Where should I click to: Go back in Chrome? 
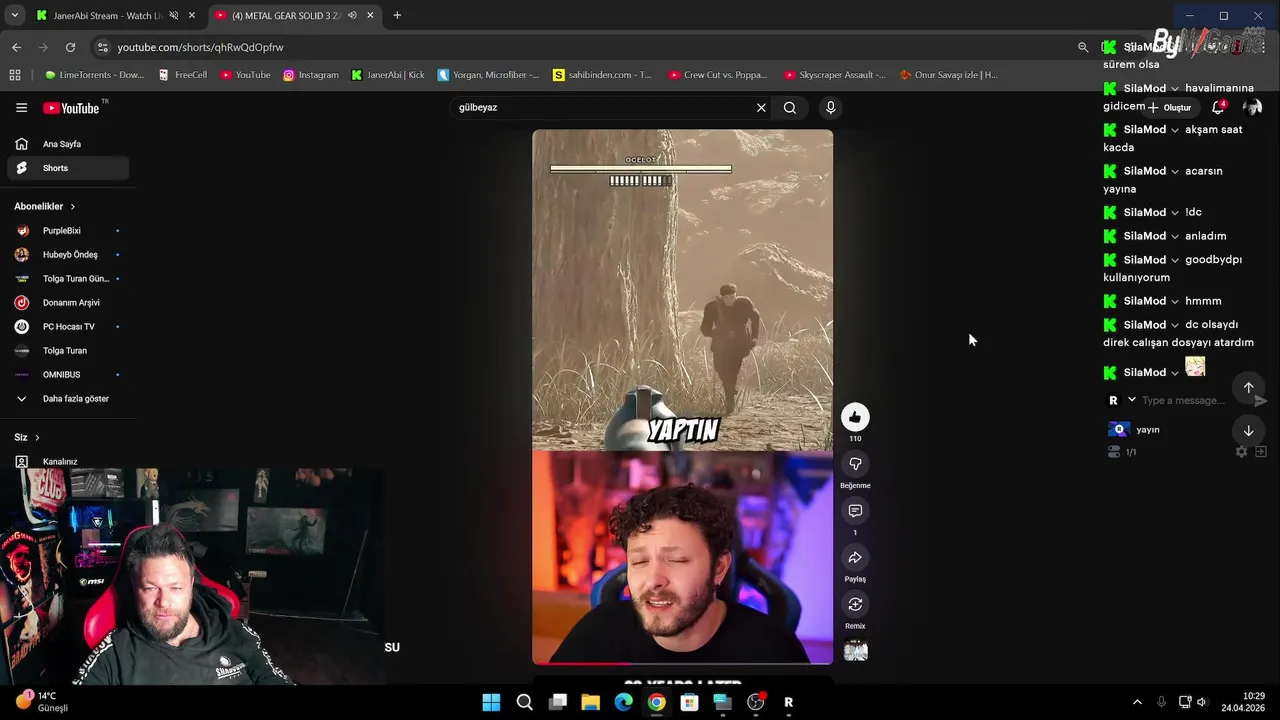tap(16, 47)
